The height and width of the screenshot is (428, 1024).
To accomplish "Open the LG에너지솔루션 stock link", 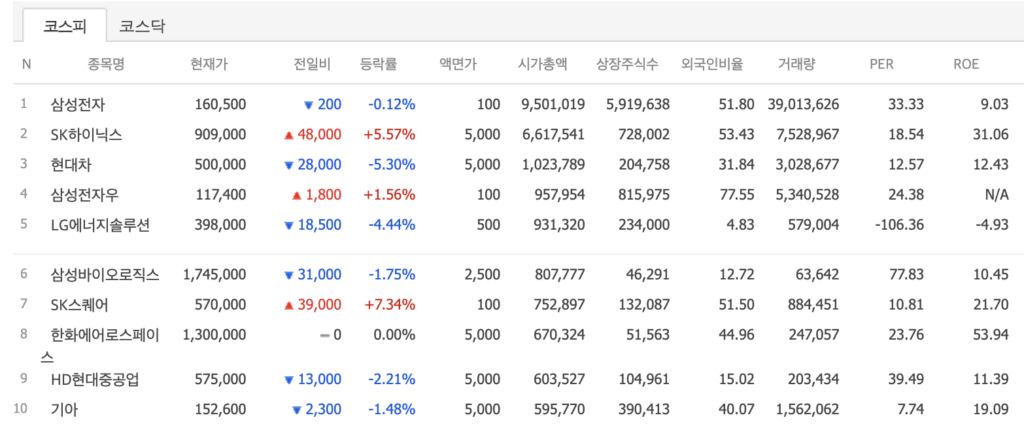I will coord(101,225).
